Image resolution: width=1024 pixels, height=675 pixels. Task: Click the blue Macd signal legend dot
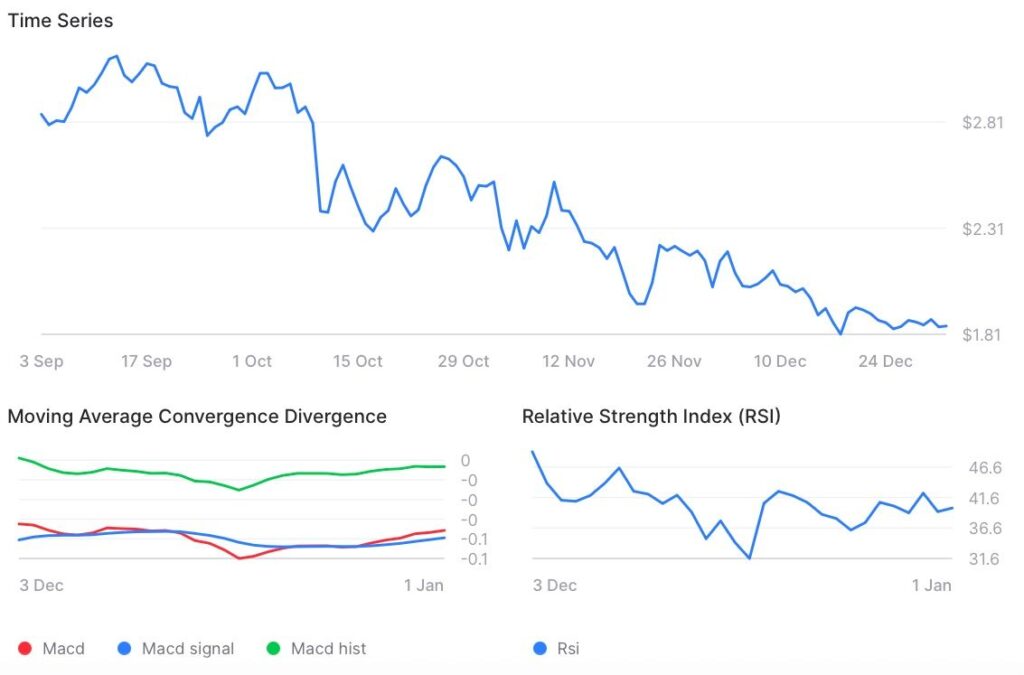[124, 649]
